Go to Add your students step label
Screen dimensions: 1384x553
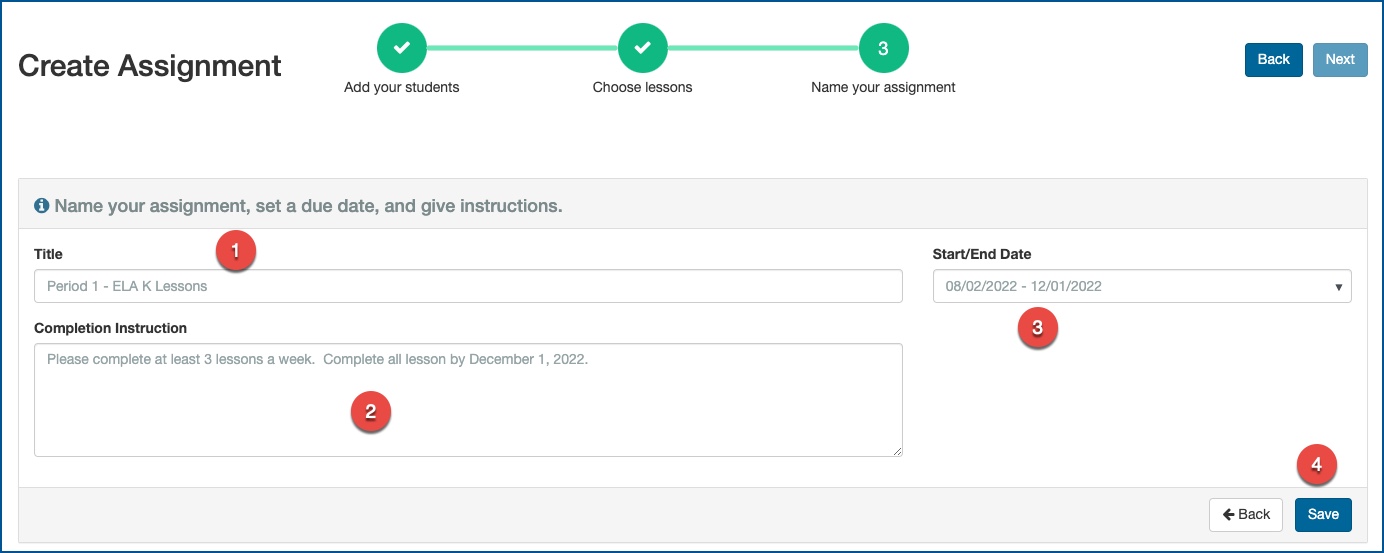[402, 87]
